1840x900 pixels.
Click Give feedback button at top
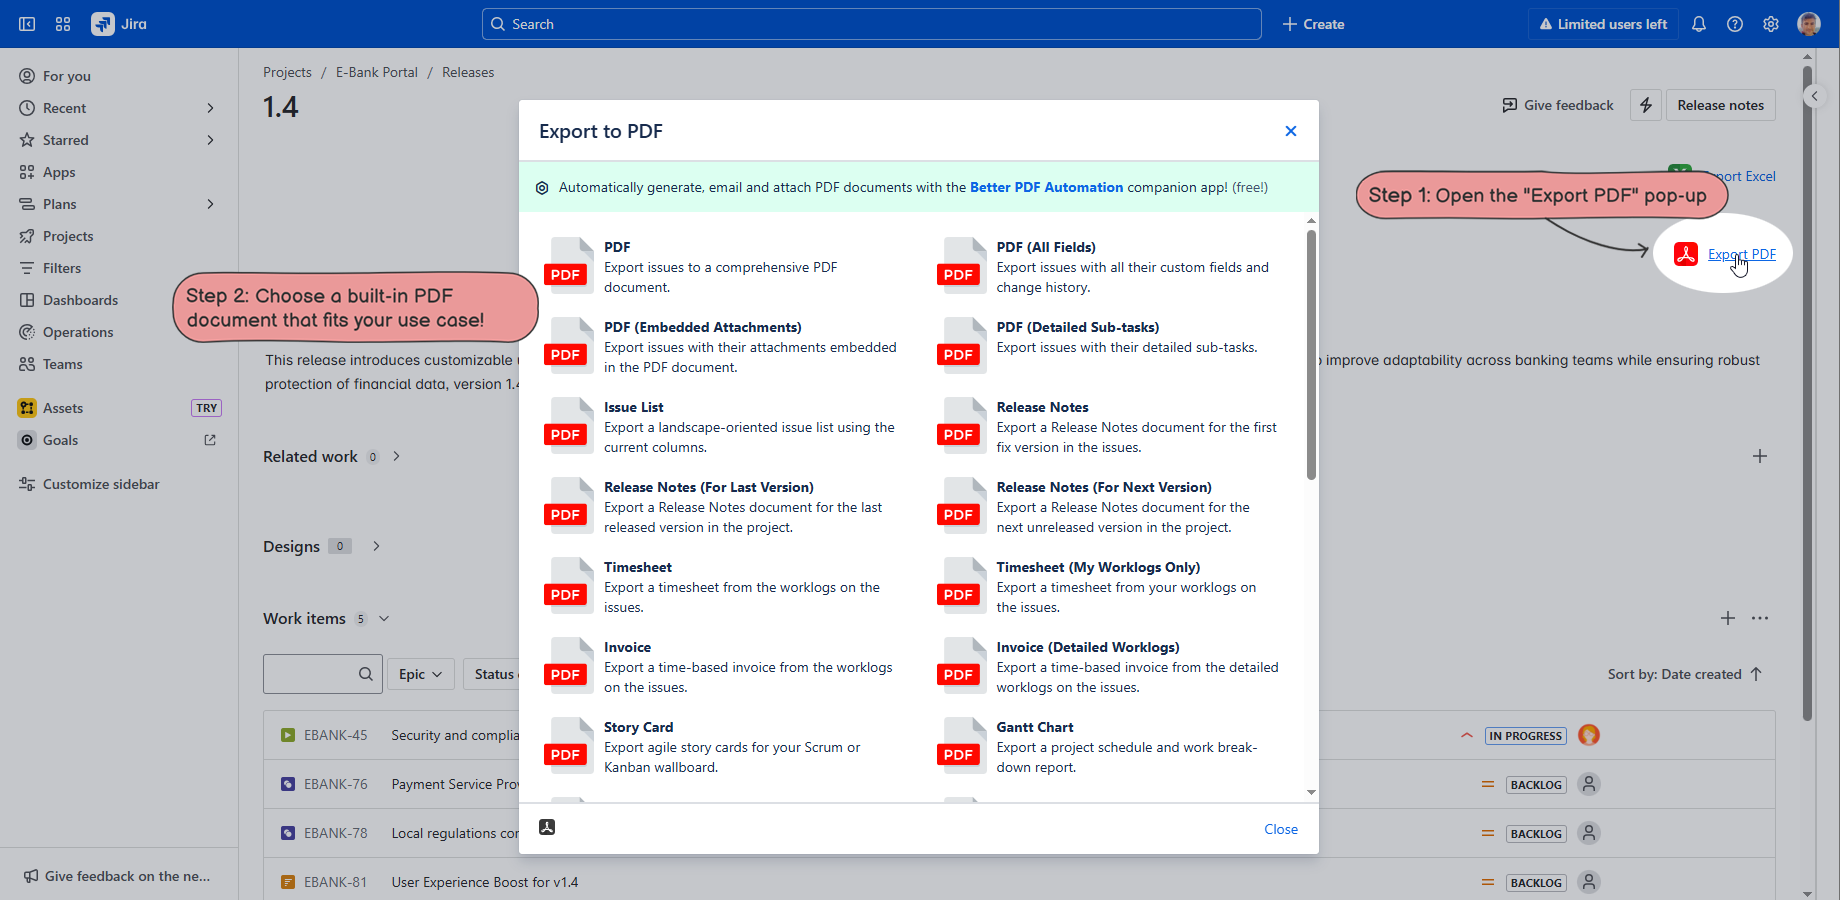click(x=1558, y=105)
